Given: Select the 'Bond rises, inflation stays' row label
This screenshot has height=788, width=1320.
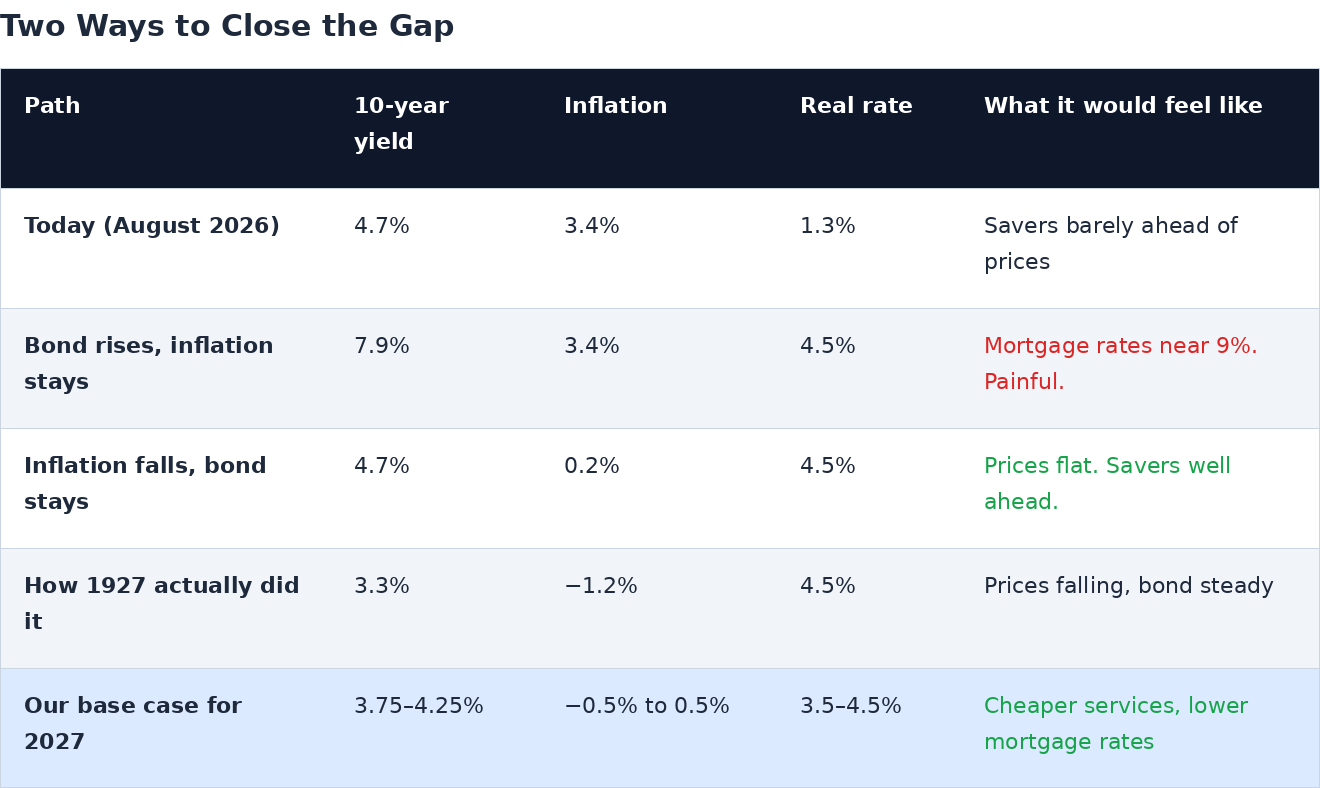Looking at the screenshot, I should pos(149,365).
